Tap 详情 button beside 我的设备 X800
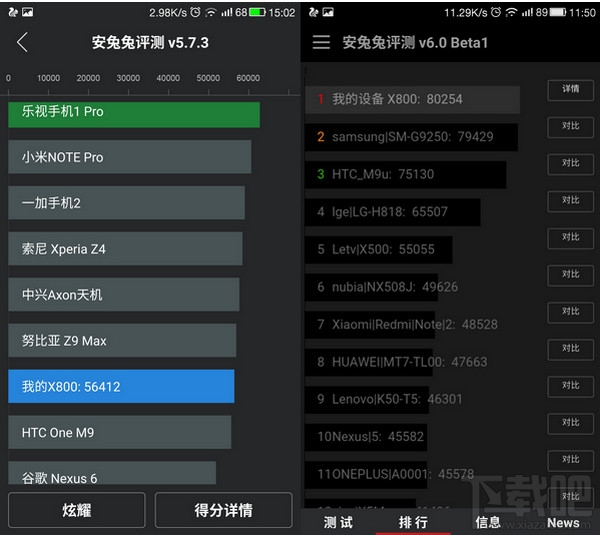 [571, 90]
